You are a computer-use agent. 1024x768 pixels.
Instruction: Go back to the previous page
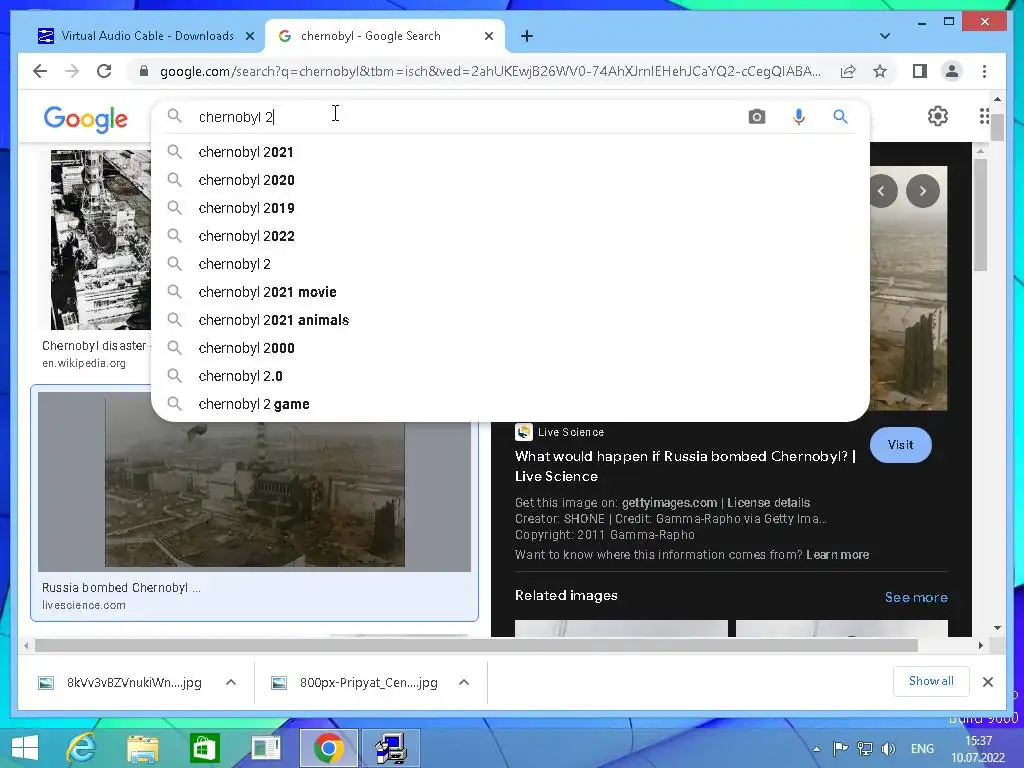(40, 71)
